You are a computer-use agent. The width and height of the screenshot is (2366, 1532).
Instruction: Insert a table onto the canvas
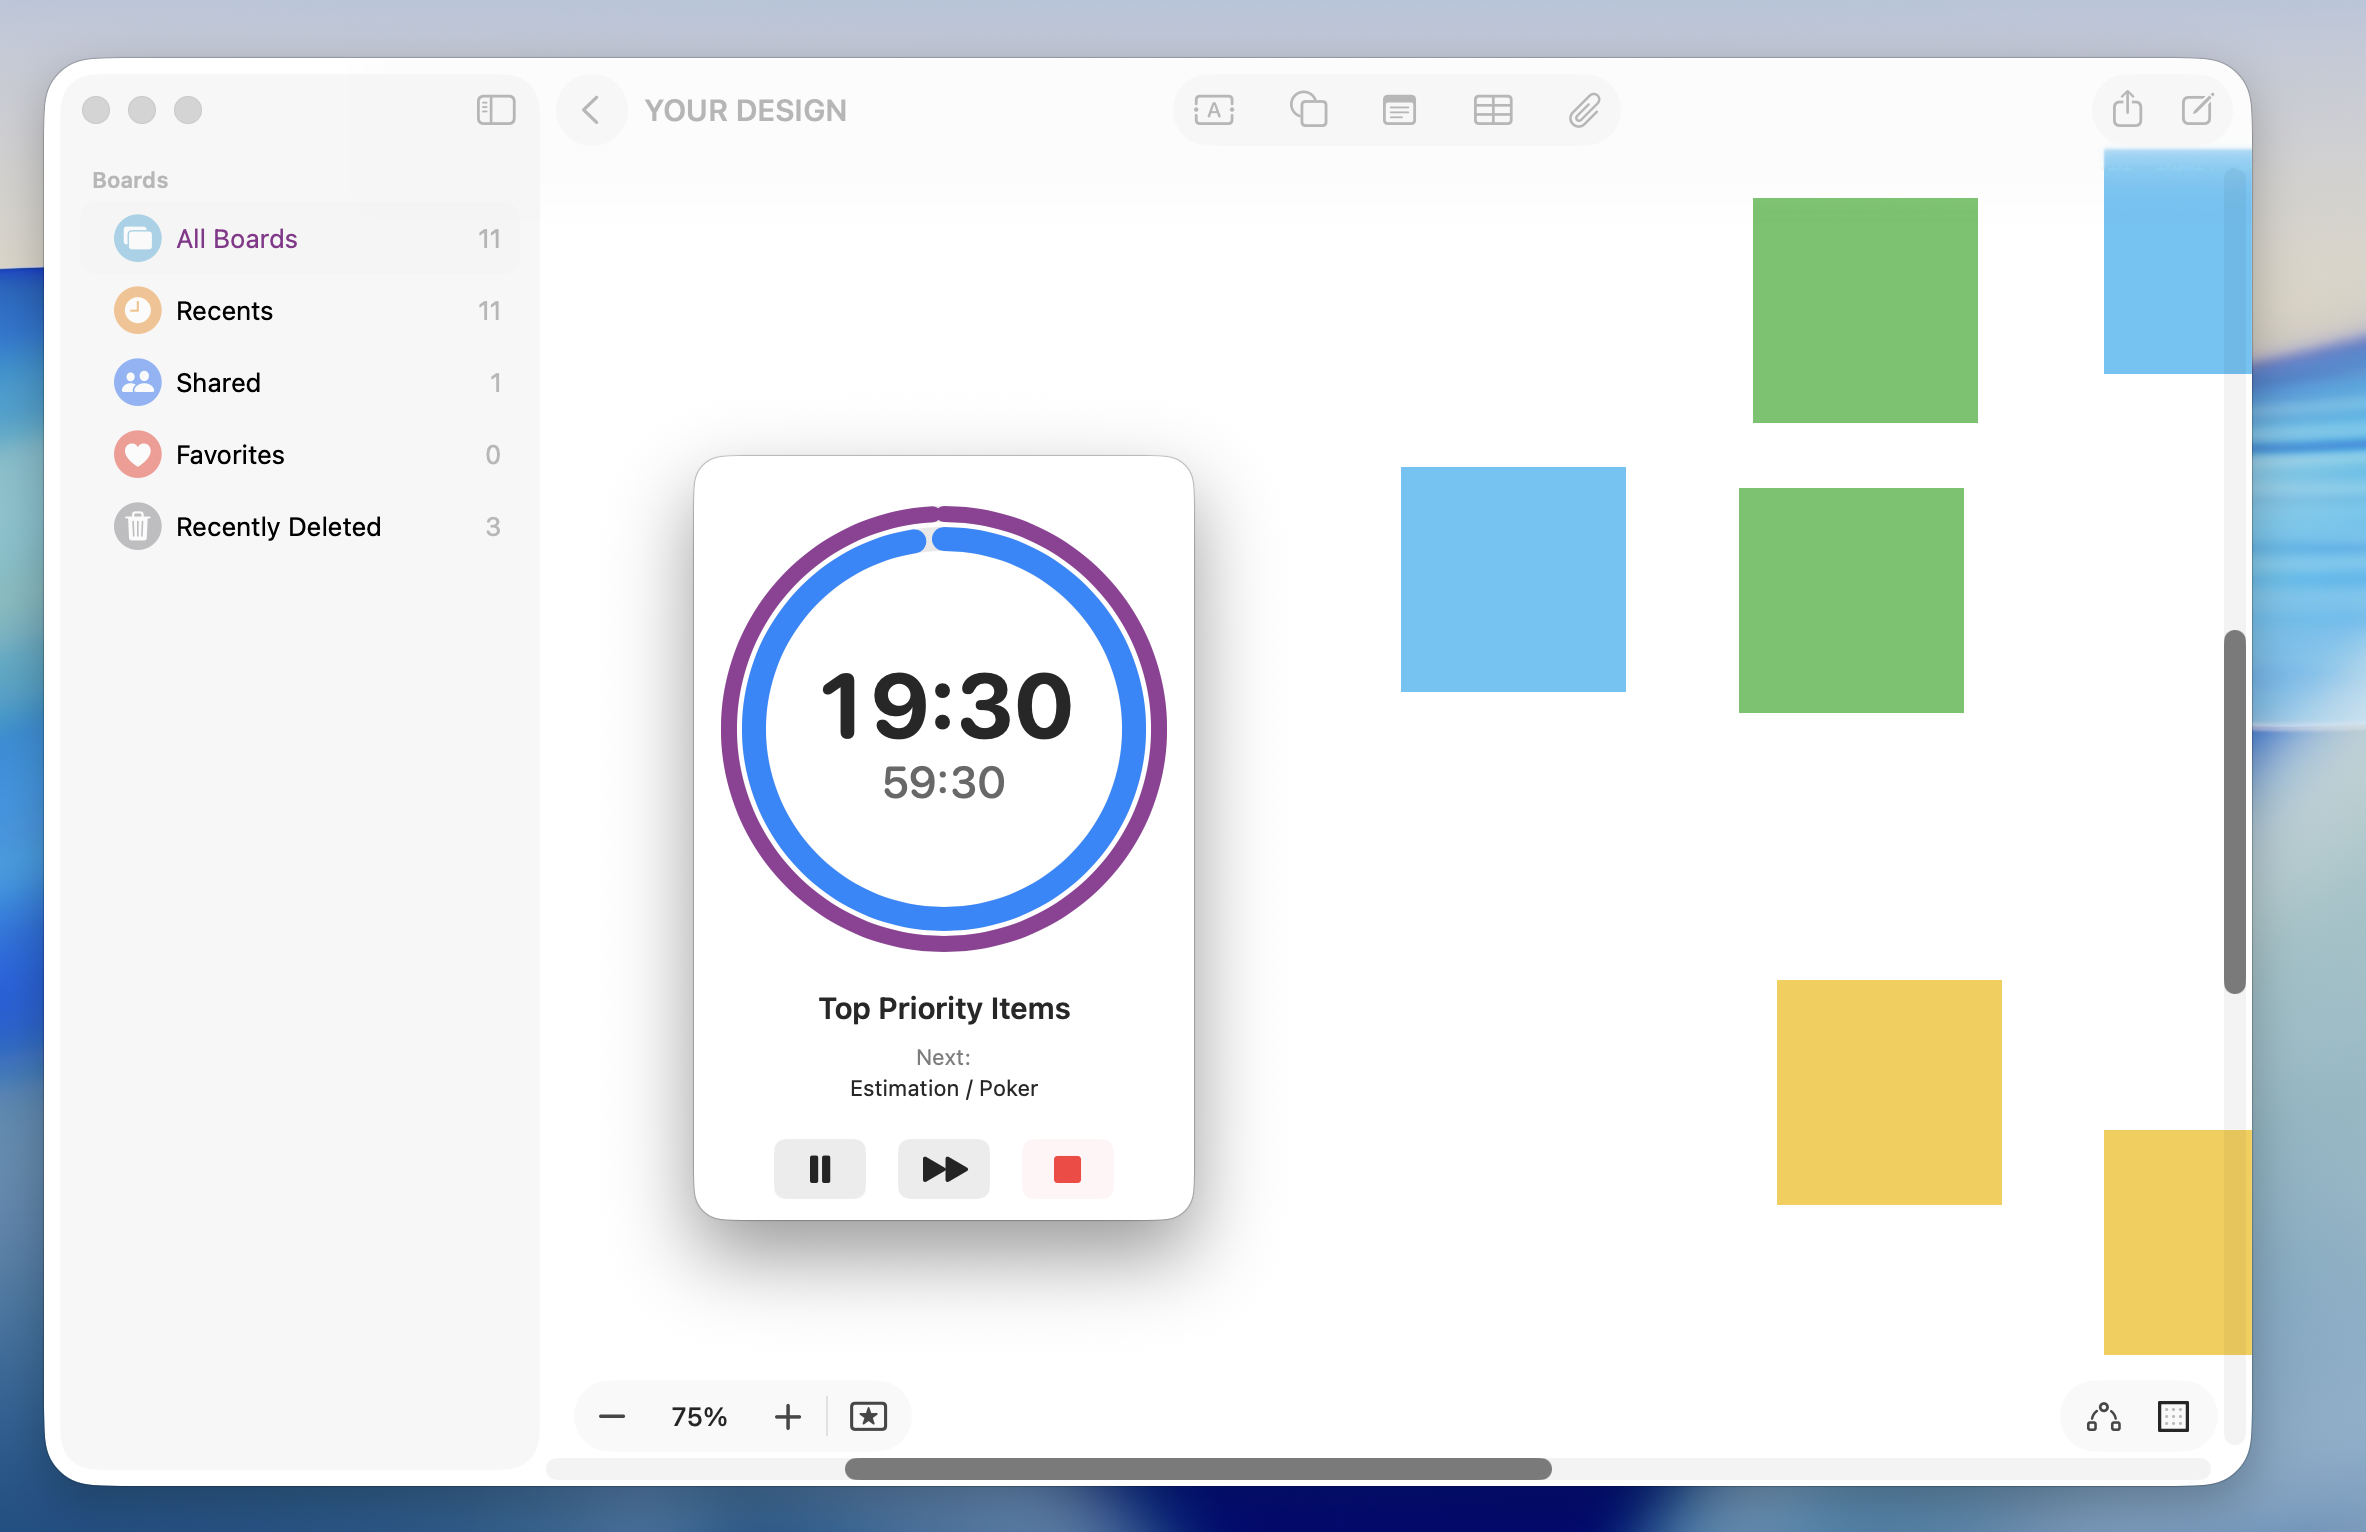(x=1491, y=110)
